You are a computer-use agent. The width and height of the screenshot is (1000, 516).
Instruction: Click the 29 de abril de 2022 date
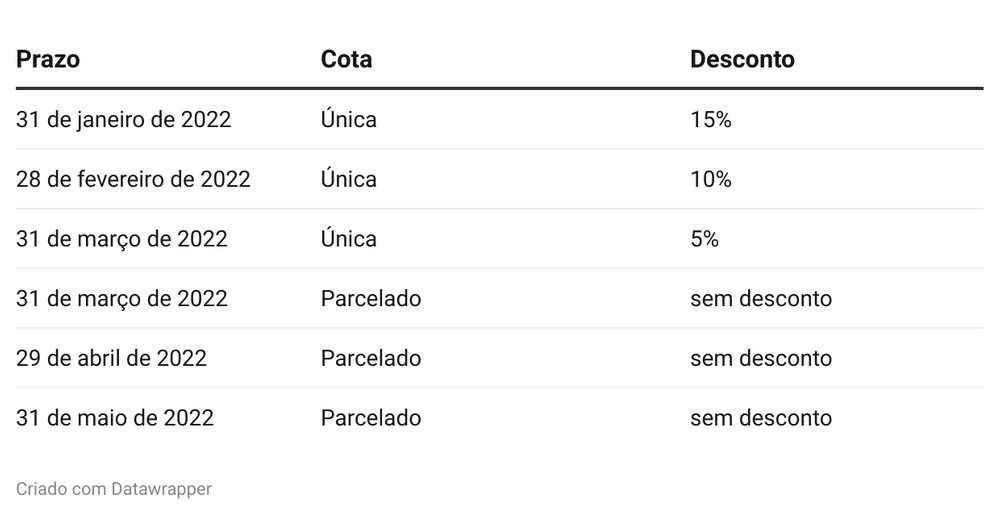(112, 358)
